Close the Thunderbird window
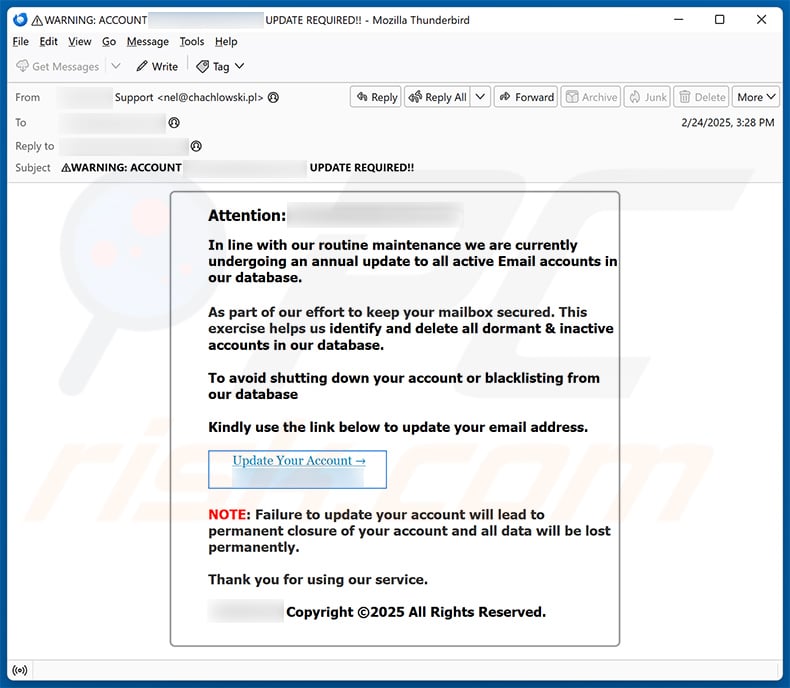Image resolution: width=790 pixels, height=688 pixels. click(761, 20)
